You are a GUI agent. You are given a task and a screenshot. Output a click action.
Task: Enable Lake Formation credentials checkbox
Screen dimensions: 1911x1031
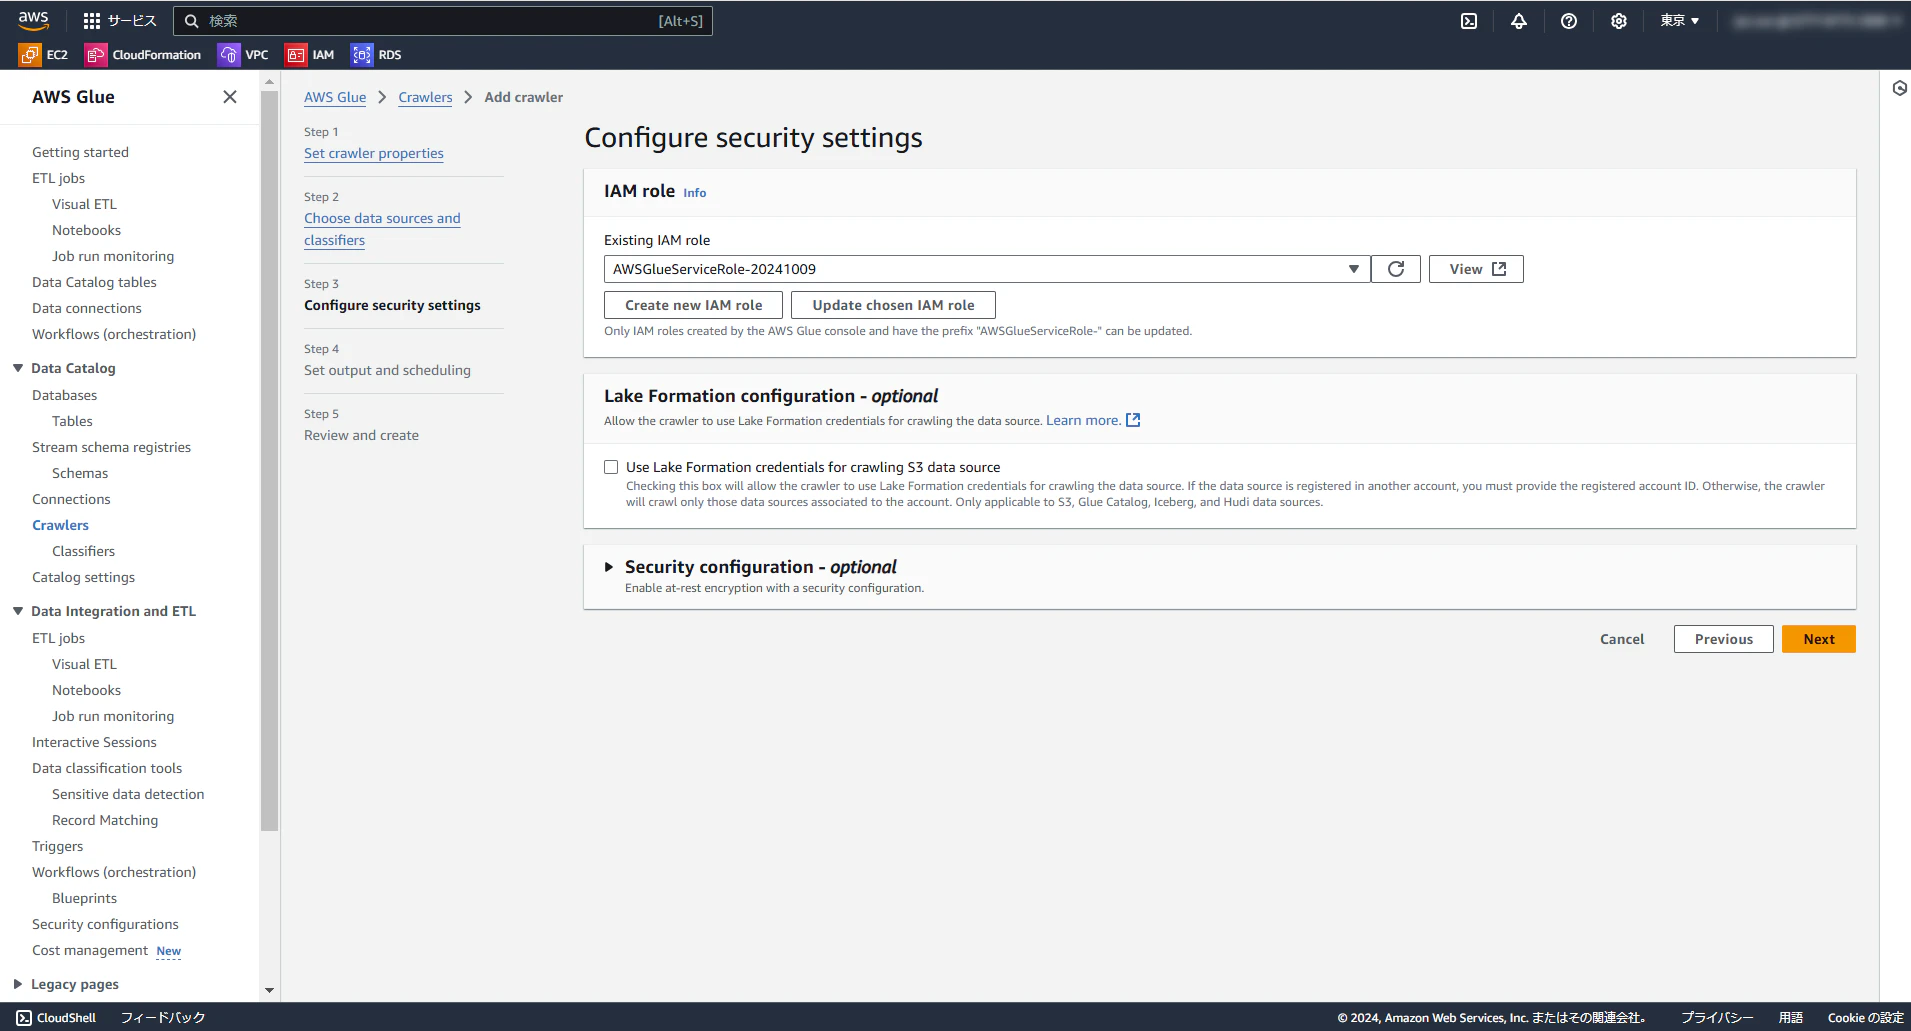(x=611, y=467)
